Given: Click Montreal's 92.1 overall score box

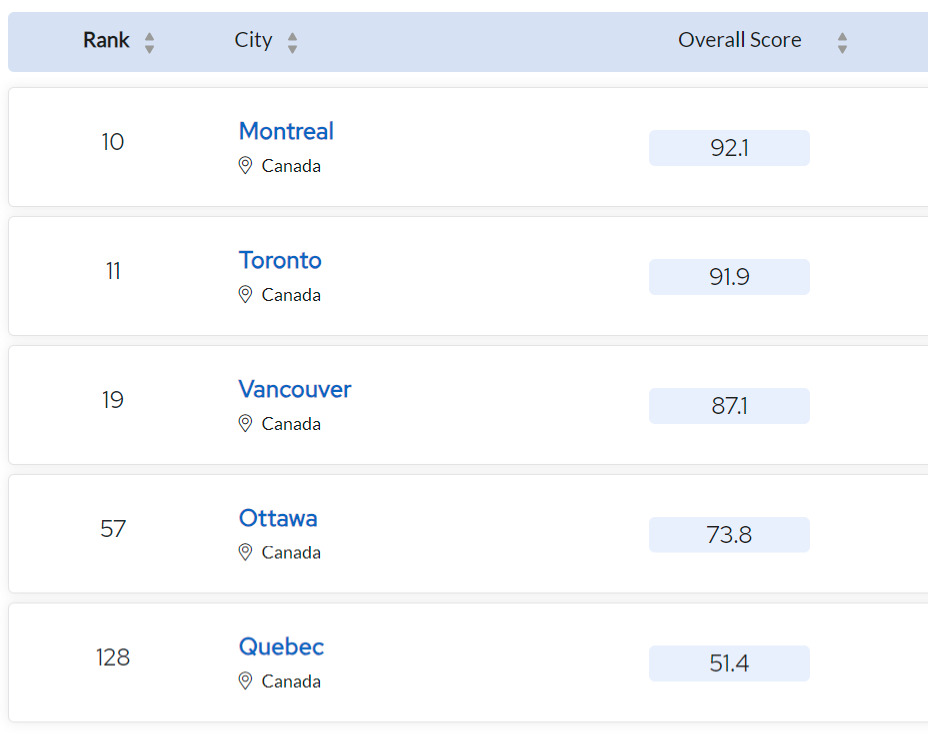Looking at the screenshot, I should pos(729,148).
